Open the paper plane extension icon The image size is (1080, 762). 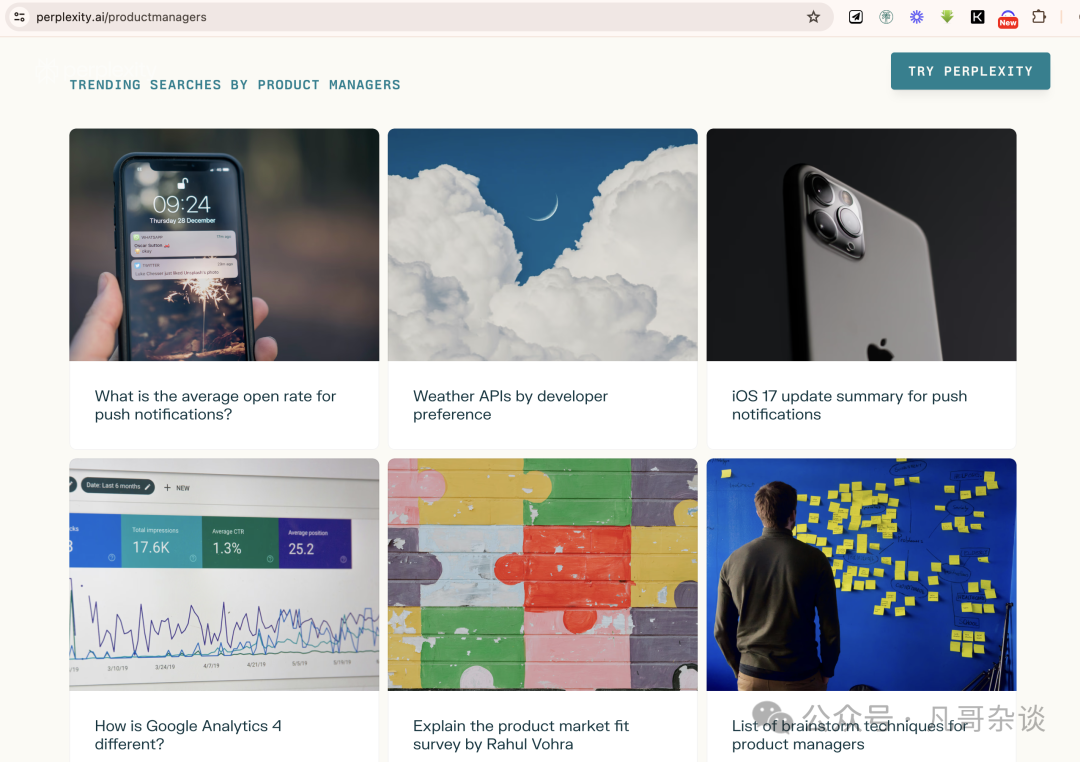[855, 17]
